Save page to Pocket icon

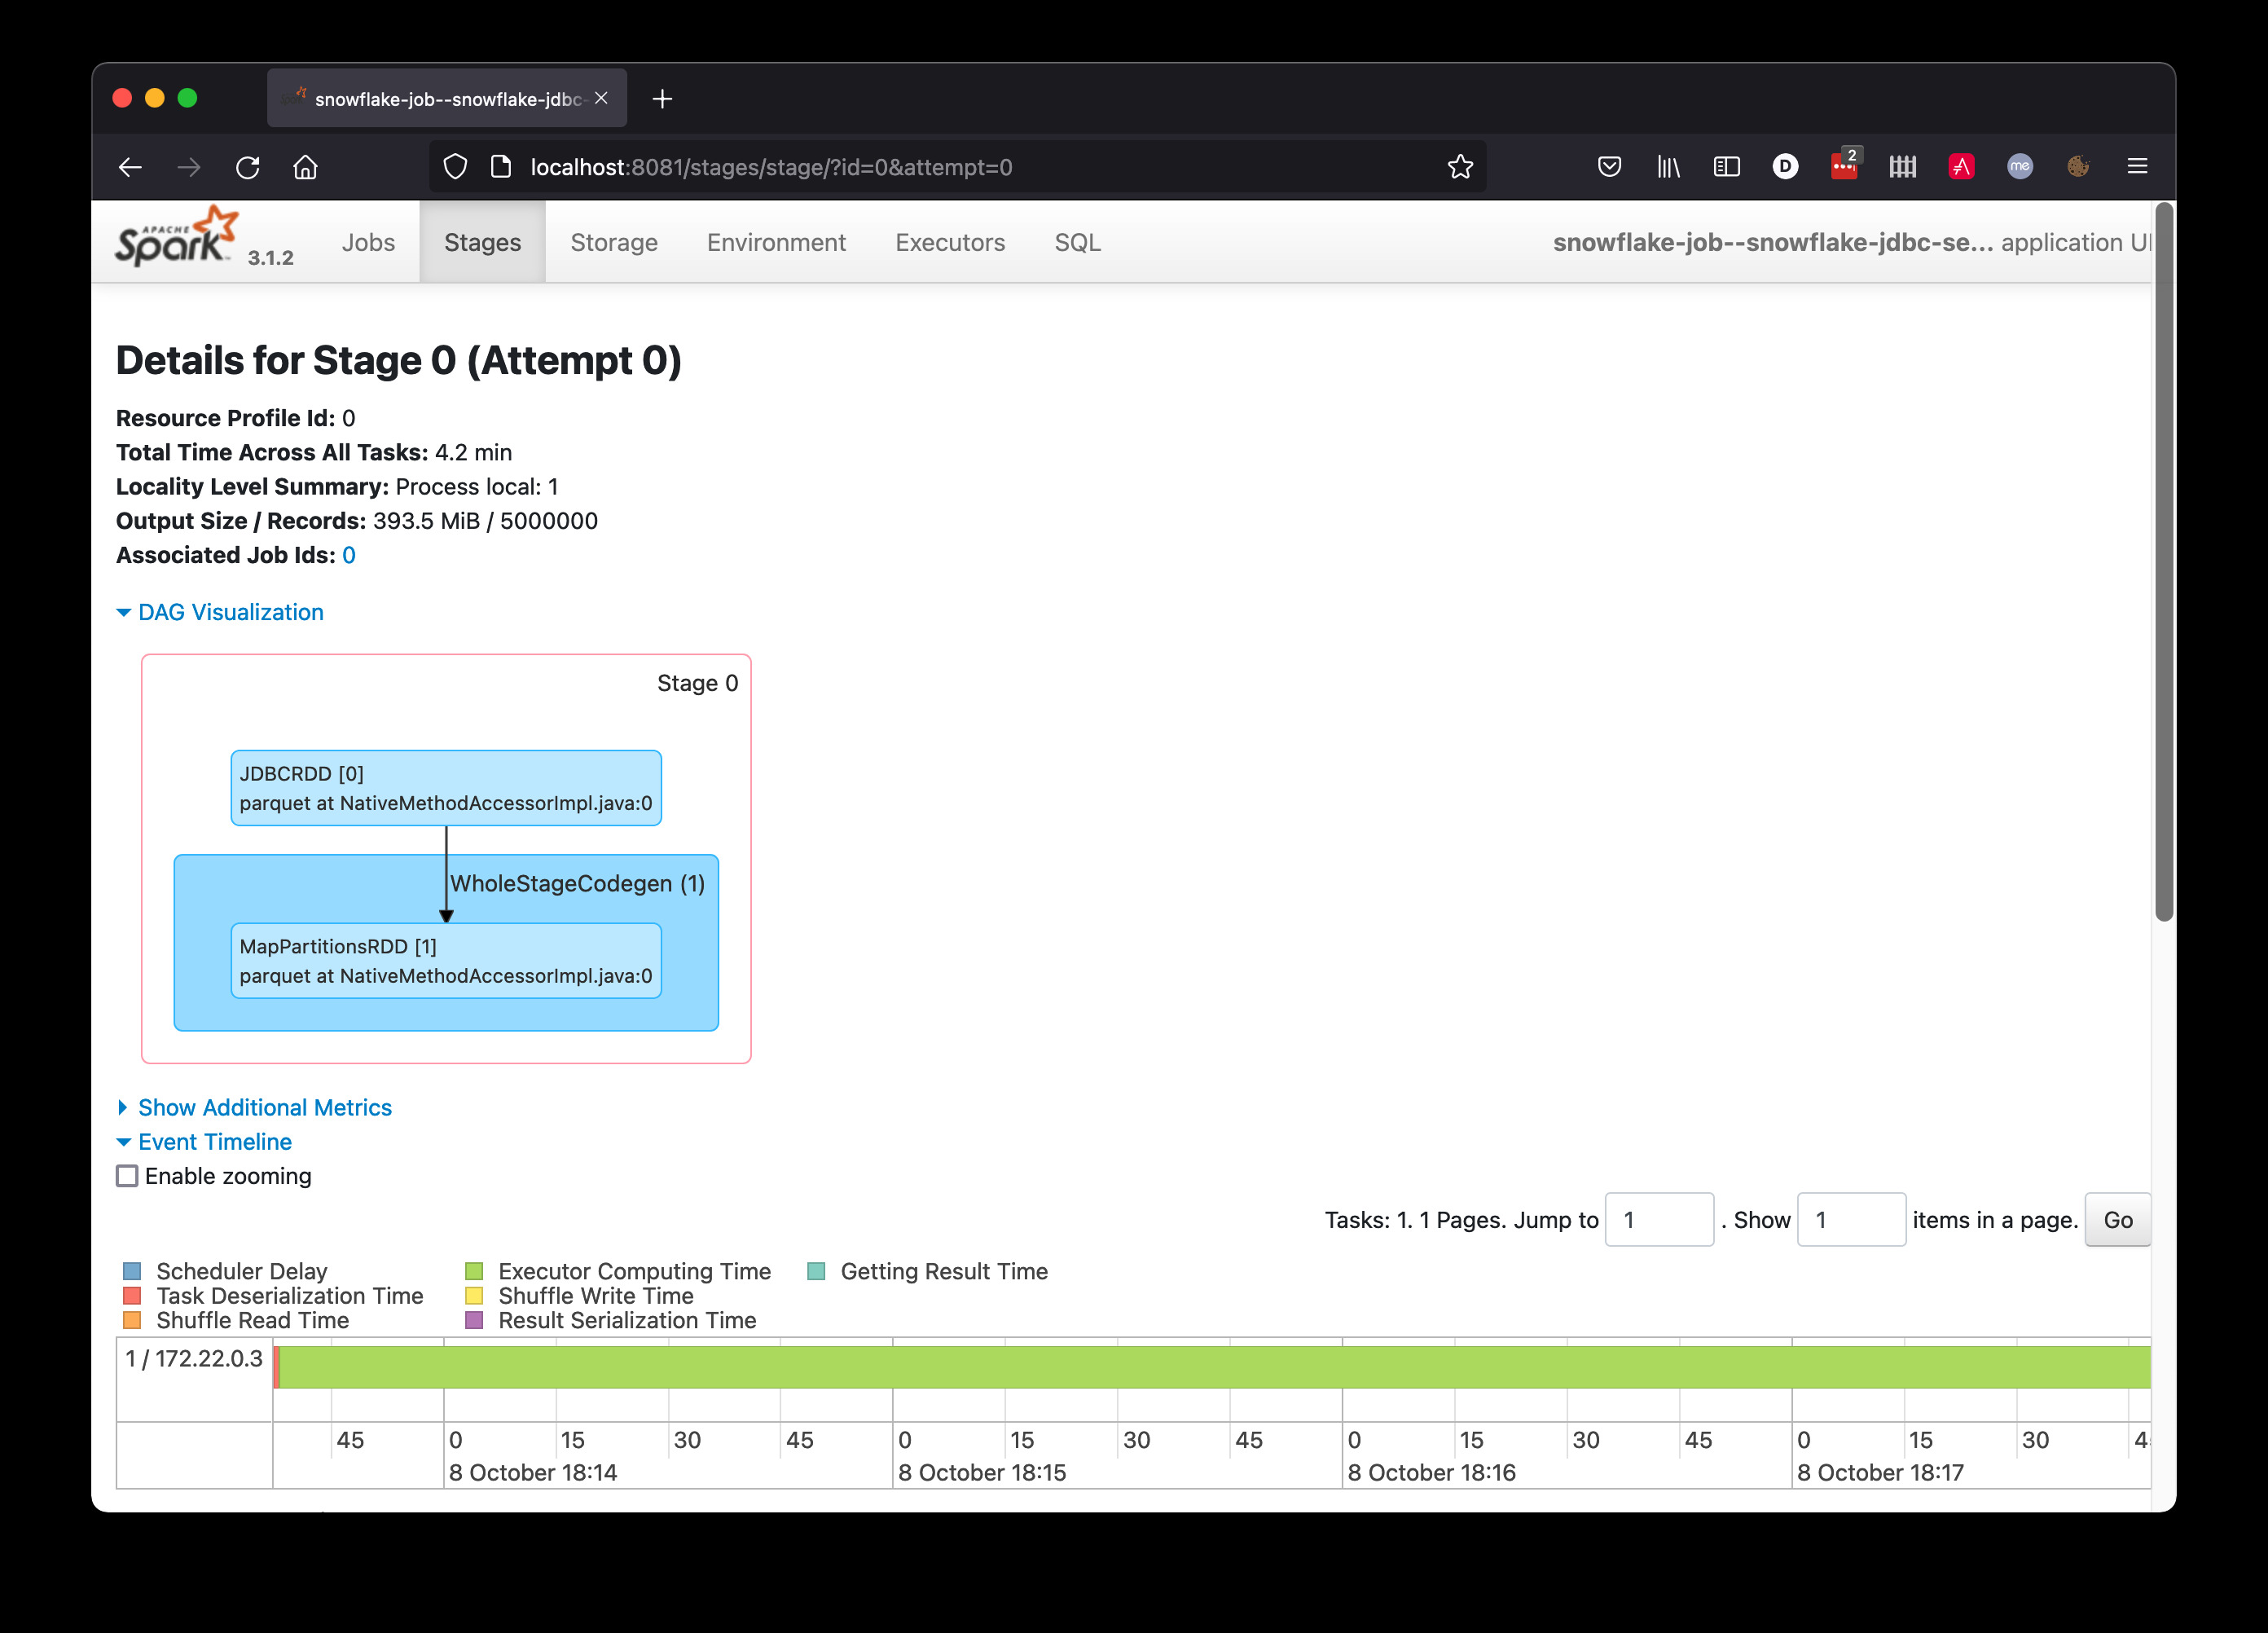(x=1609, y=167)
